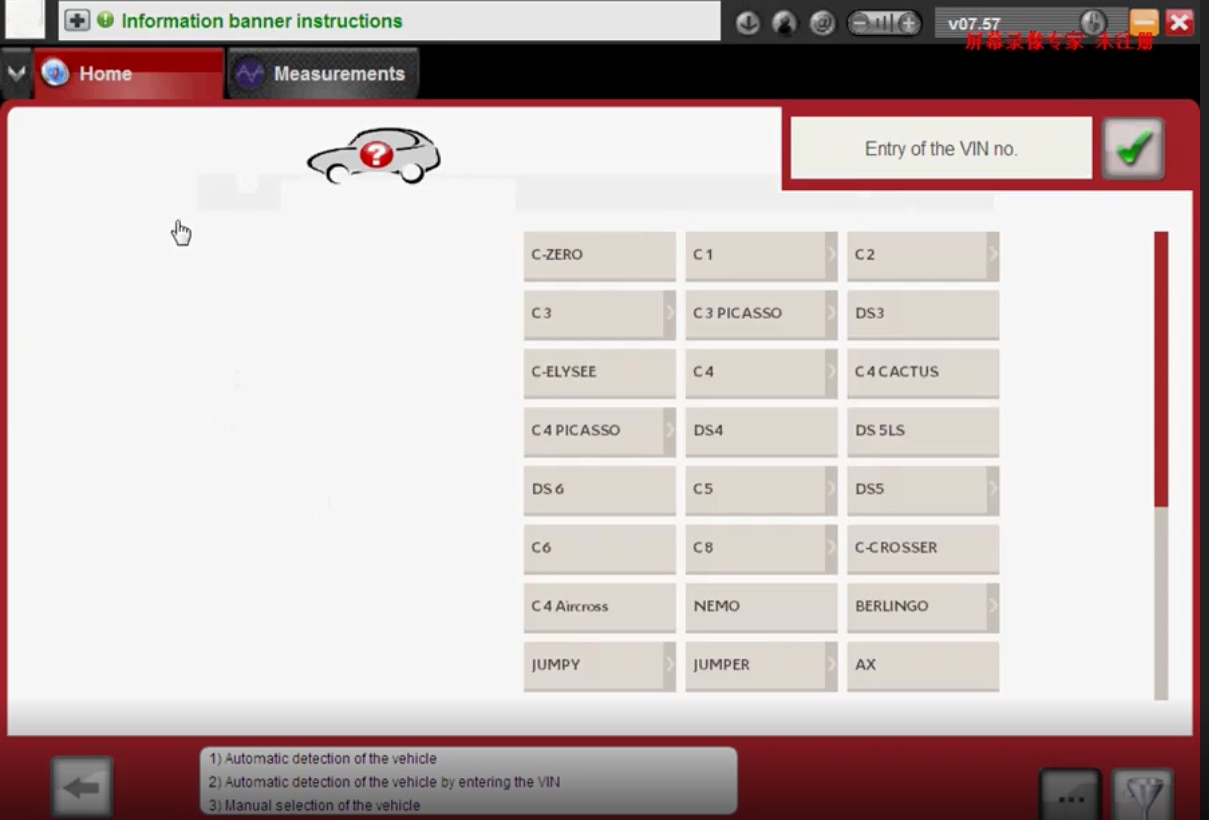Image resolution: width=1209 pixels, height=820 pixels.
Task: Confirm VIN with green checkmark button
Action: point(1133,149)
